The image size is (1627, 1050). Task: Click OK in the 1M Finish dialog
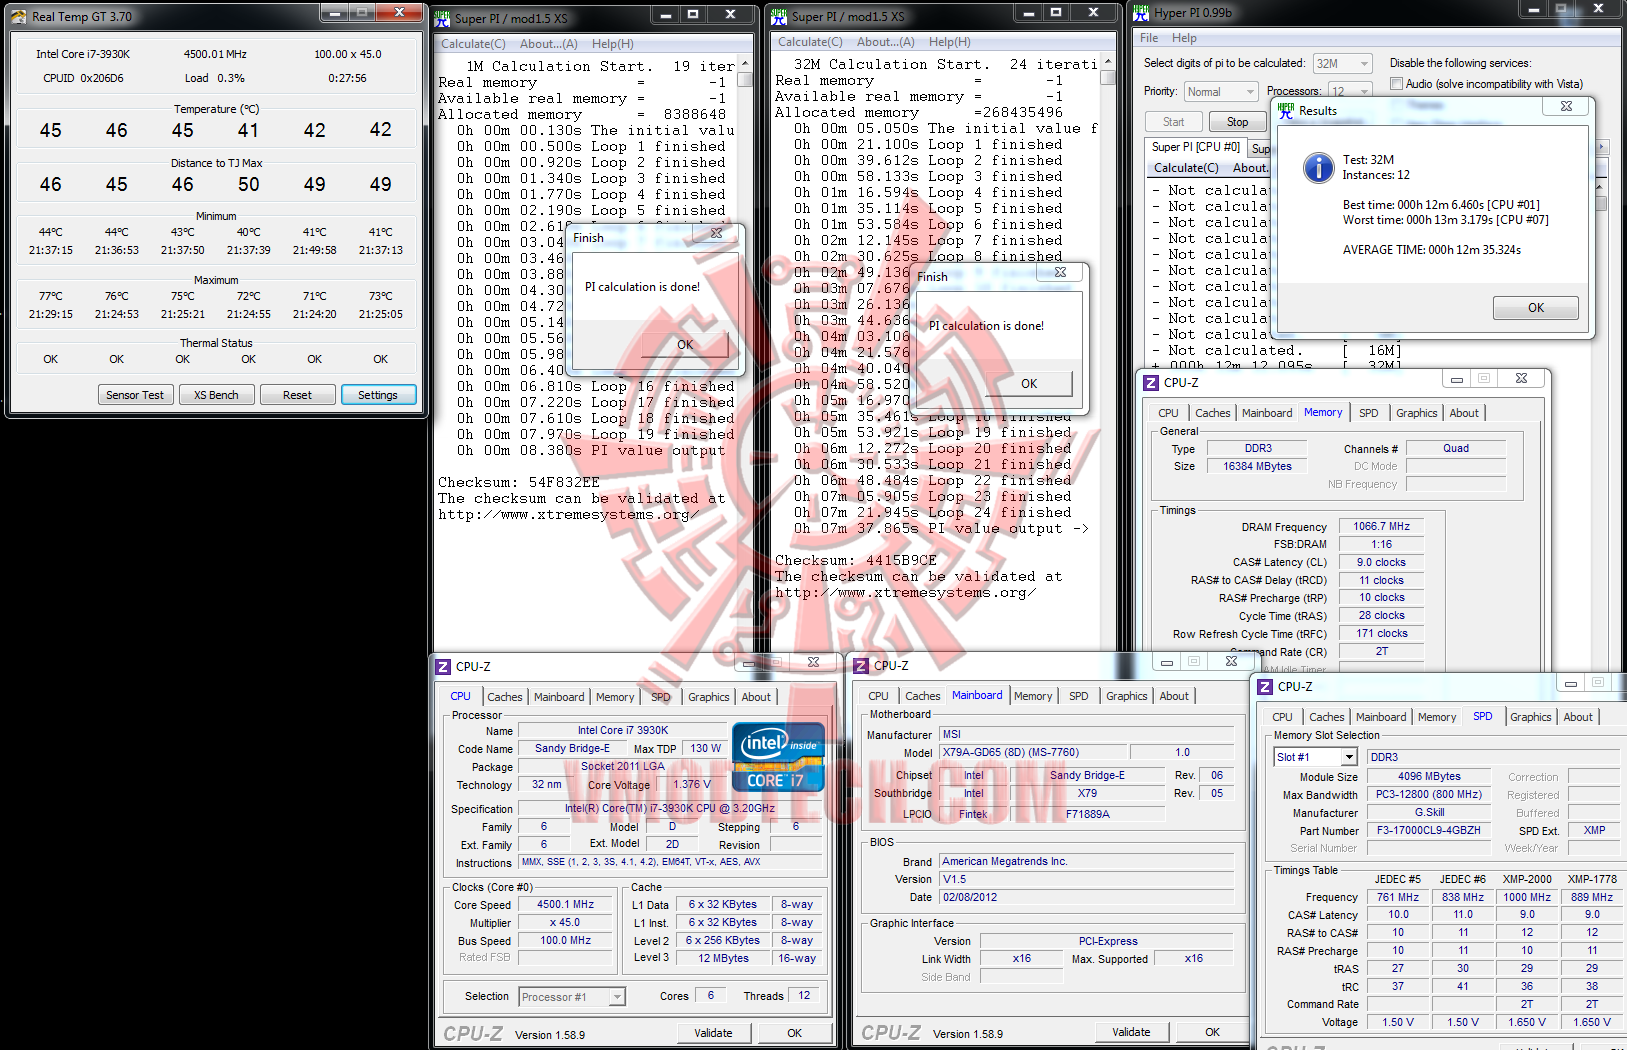[x=685, y=344]
